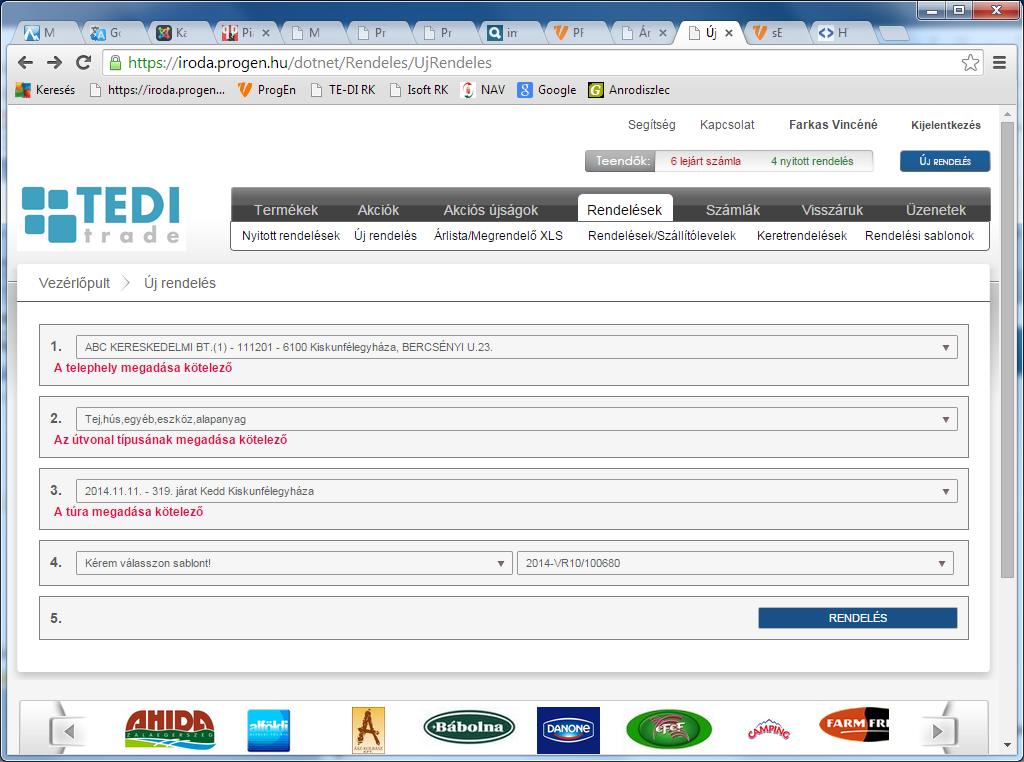Open the Visszáruk menu
The image size is (1024, 762).
point(832,210)
